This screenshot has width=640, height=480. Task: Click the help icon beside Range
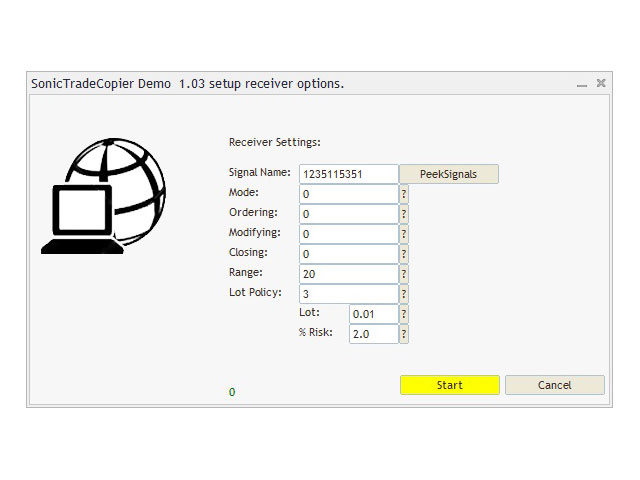404,274
